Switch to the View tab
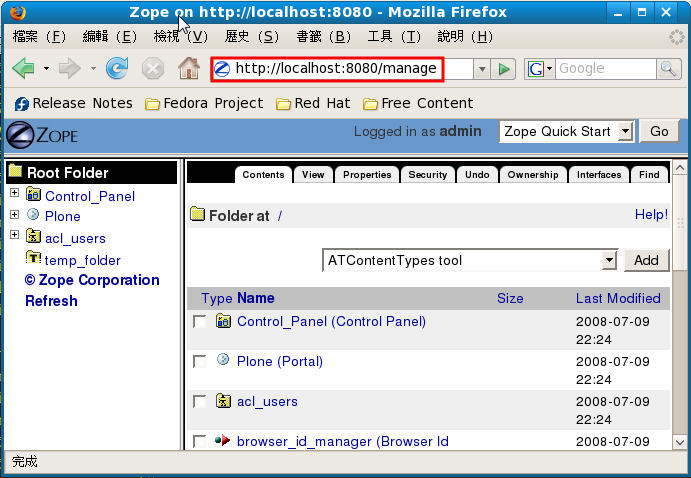This screenshot has width=691, height=478. click(313, 174)
